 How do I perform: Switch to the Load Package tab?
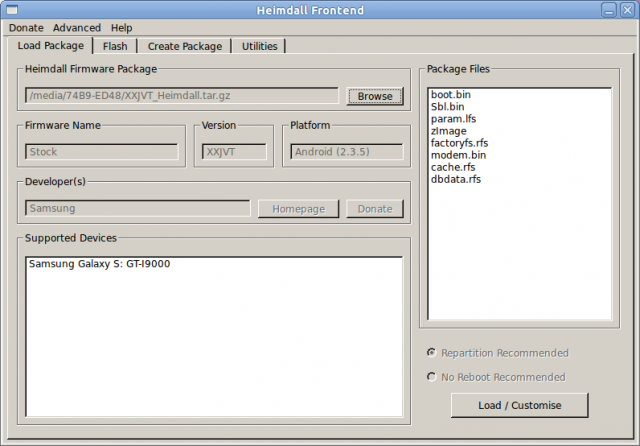(51, 46)
